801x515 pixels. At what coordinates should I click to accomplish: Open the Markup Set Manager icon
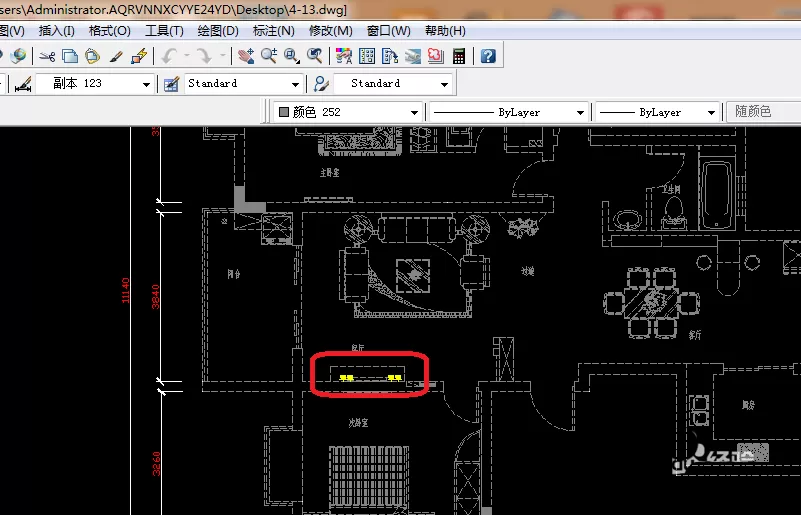(x=436, y=56)
